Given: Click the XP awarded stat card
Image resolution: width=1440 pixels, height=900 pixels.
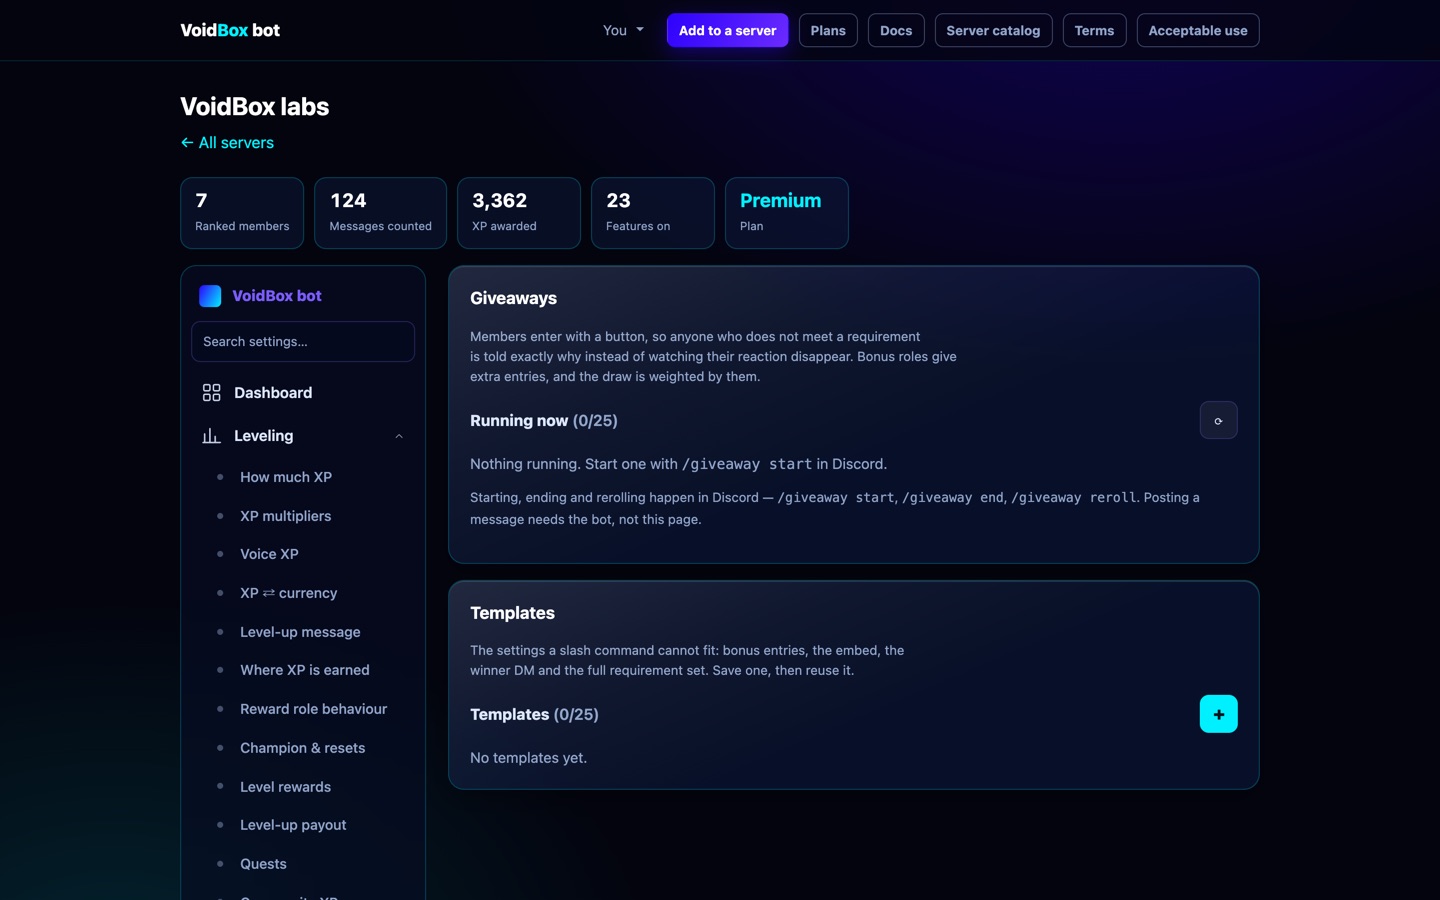Looking at the screenshot, I should [518, 213].
